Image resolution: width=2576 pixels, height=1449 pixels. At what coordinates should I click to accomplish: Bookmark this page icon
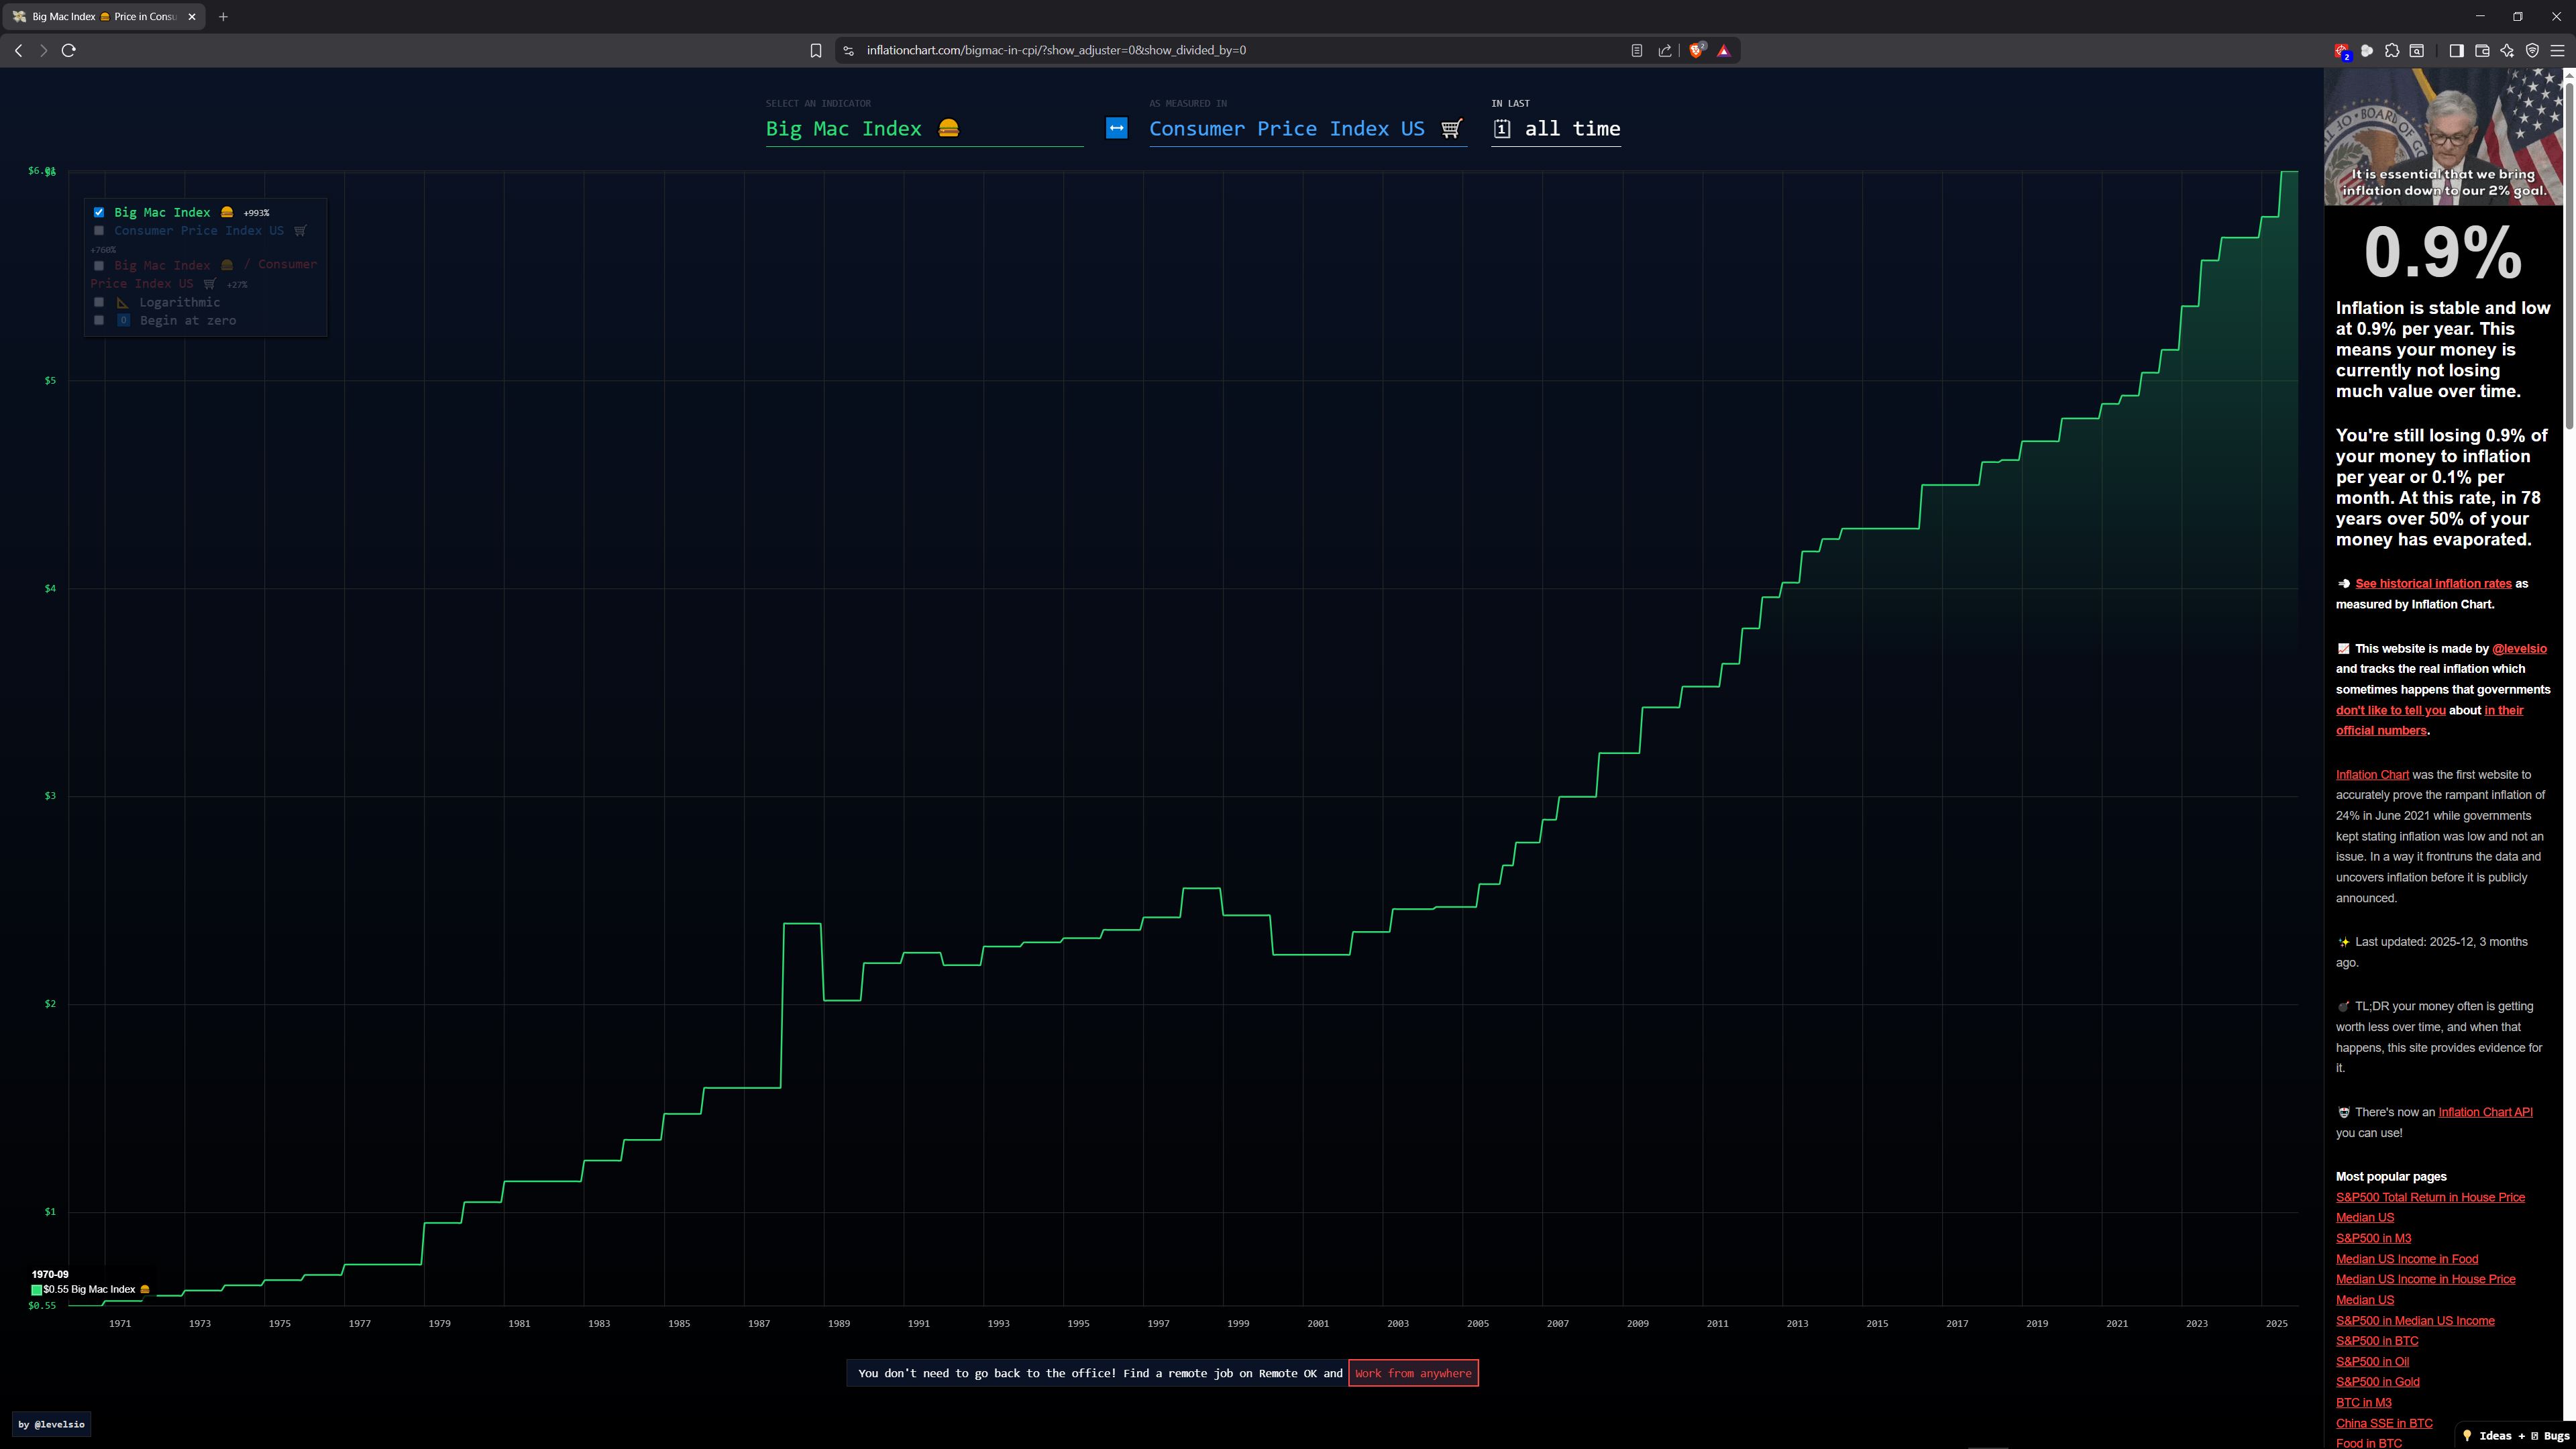click(x=816, y=50)
